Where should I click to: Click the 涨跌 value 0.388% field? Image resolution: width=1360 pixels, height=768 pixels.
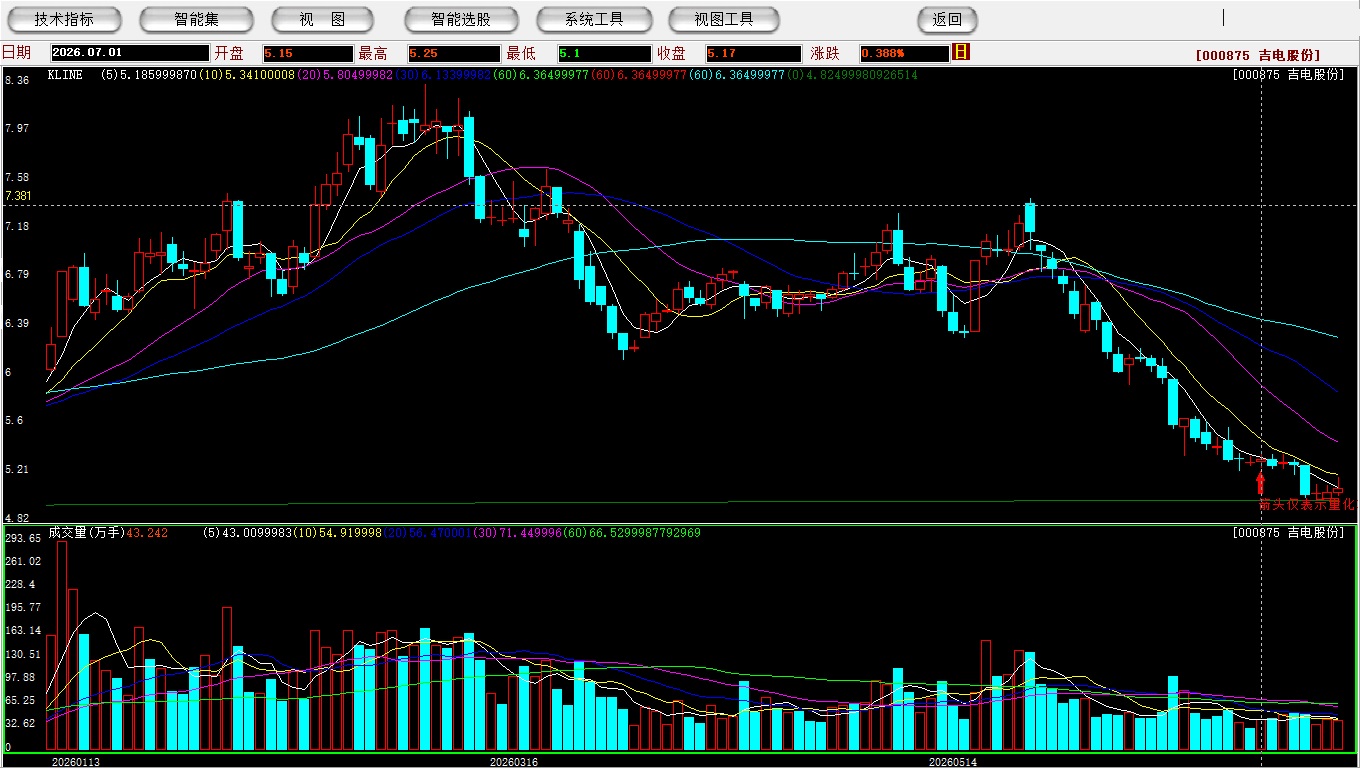click(x=903, y=53)
